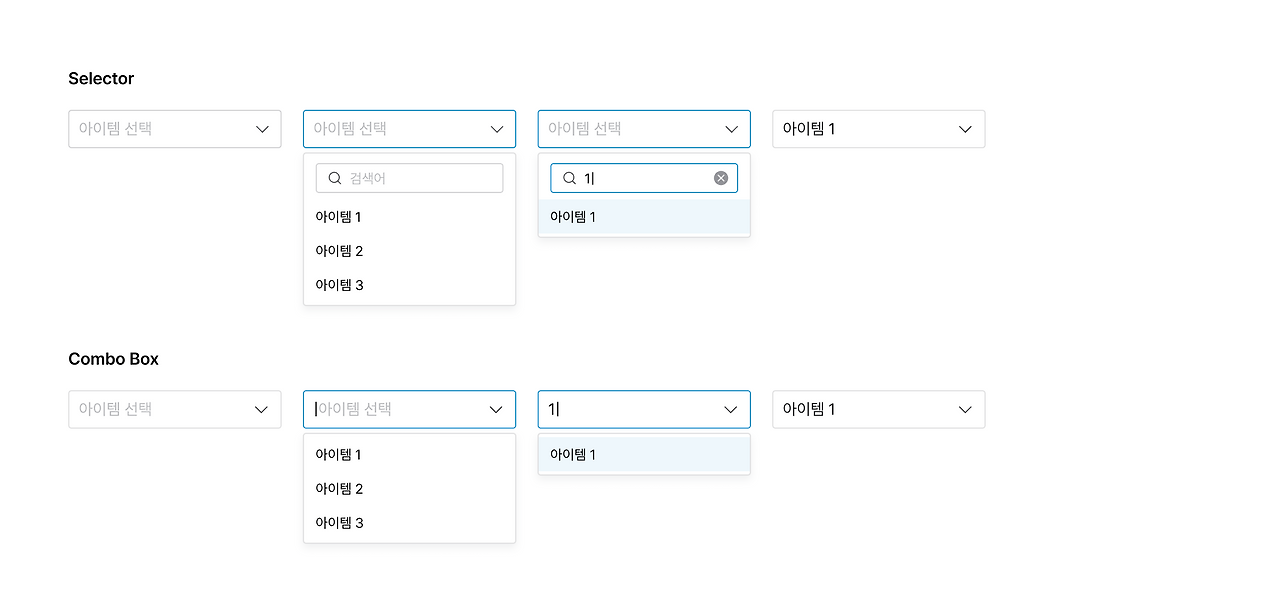
Task: Click the chevron of the Selector showing 아이템 1
Action: pos(965,129)
